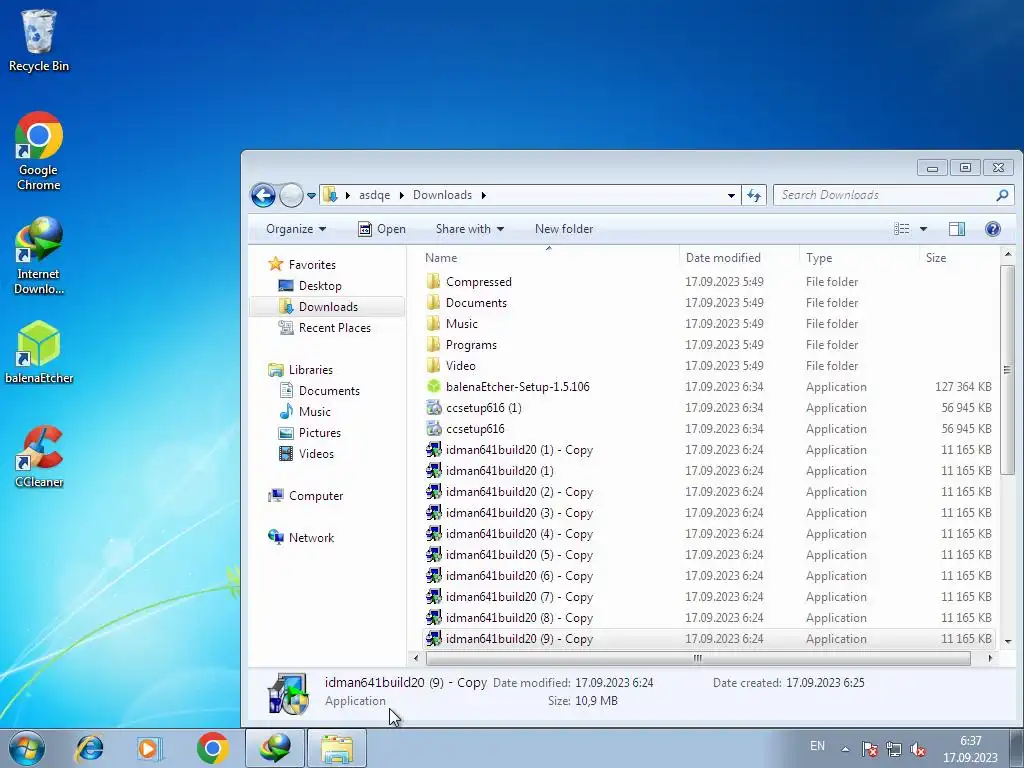Select the Programs folder row
This screenshot has width=1024, height=768.
(x=709, y=345)
